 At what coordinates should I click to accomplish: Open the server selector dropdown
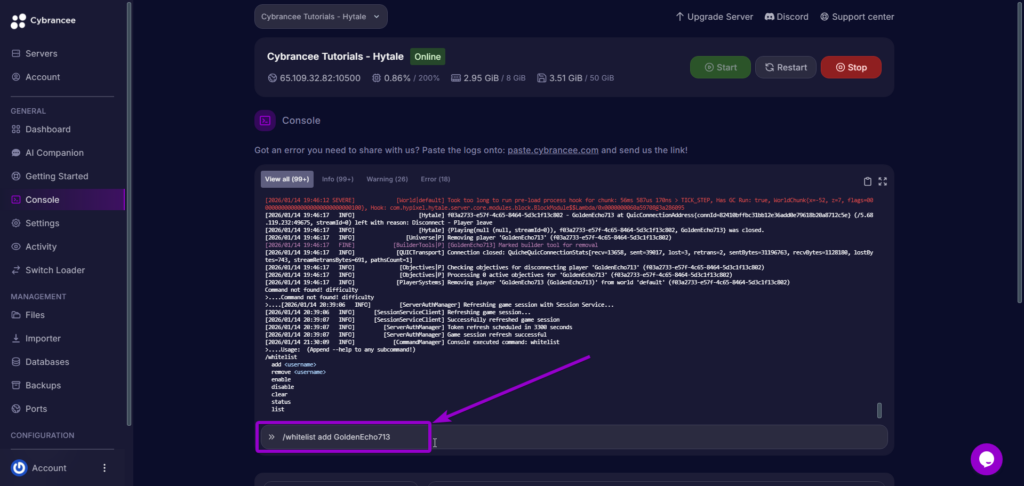[320, 16]
